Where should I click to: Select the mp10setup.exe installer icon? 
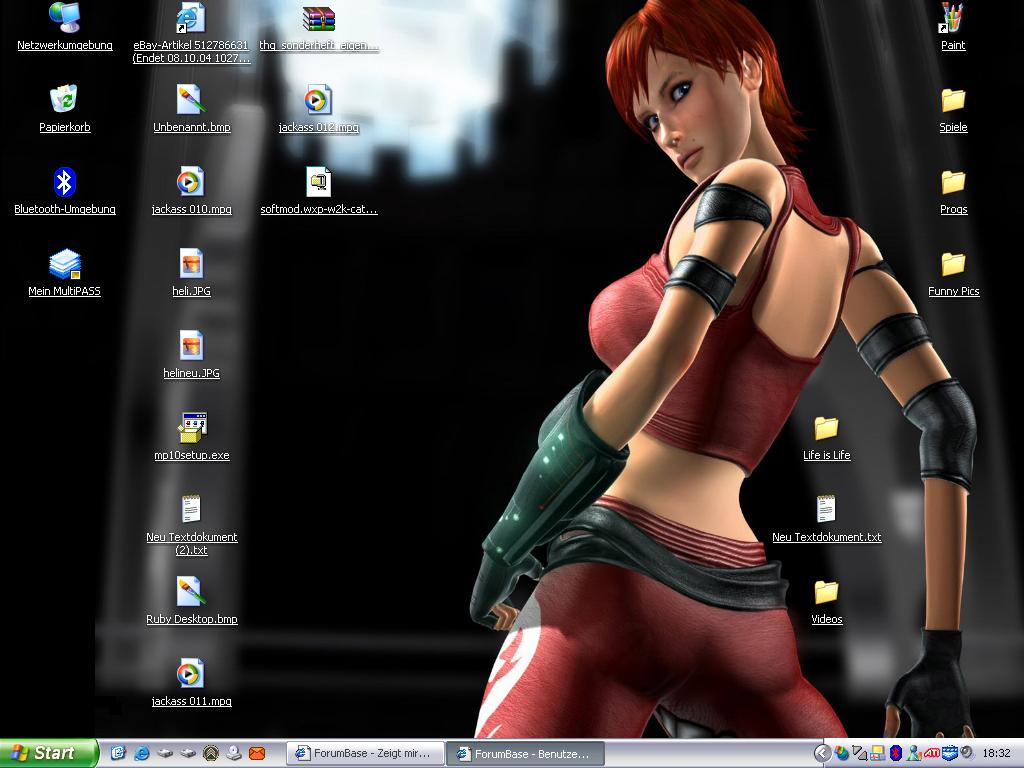coord(192,428)
